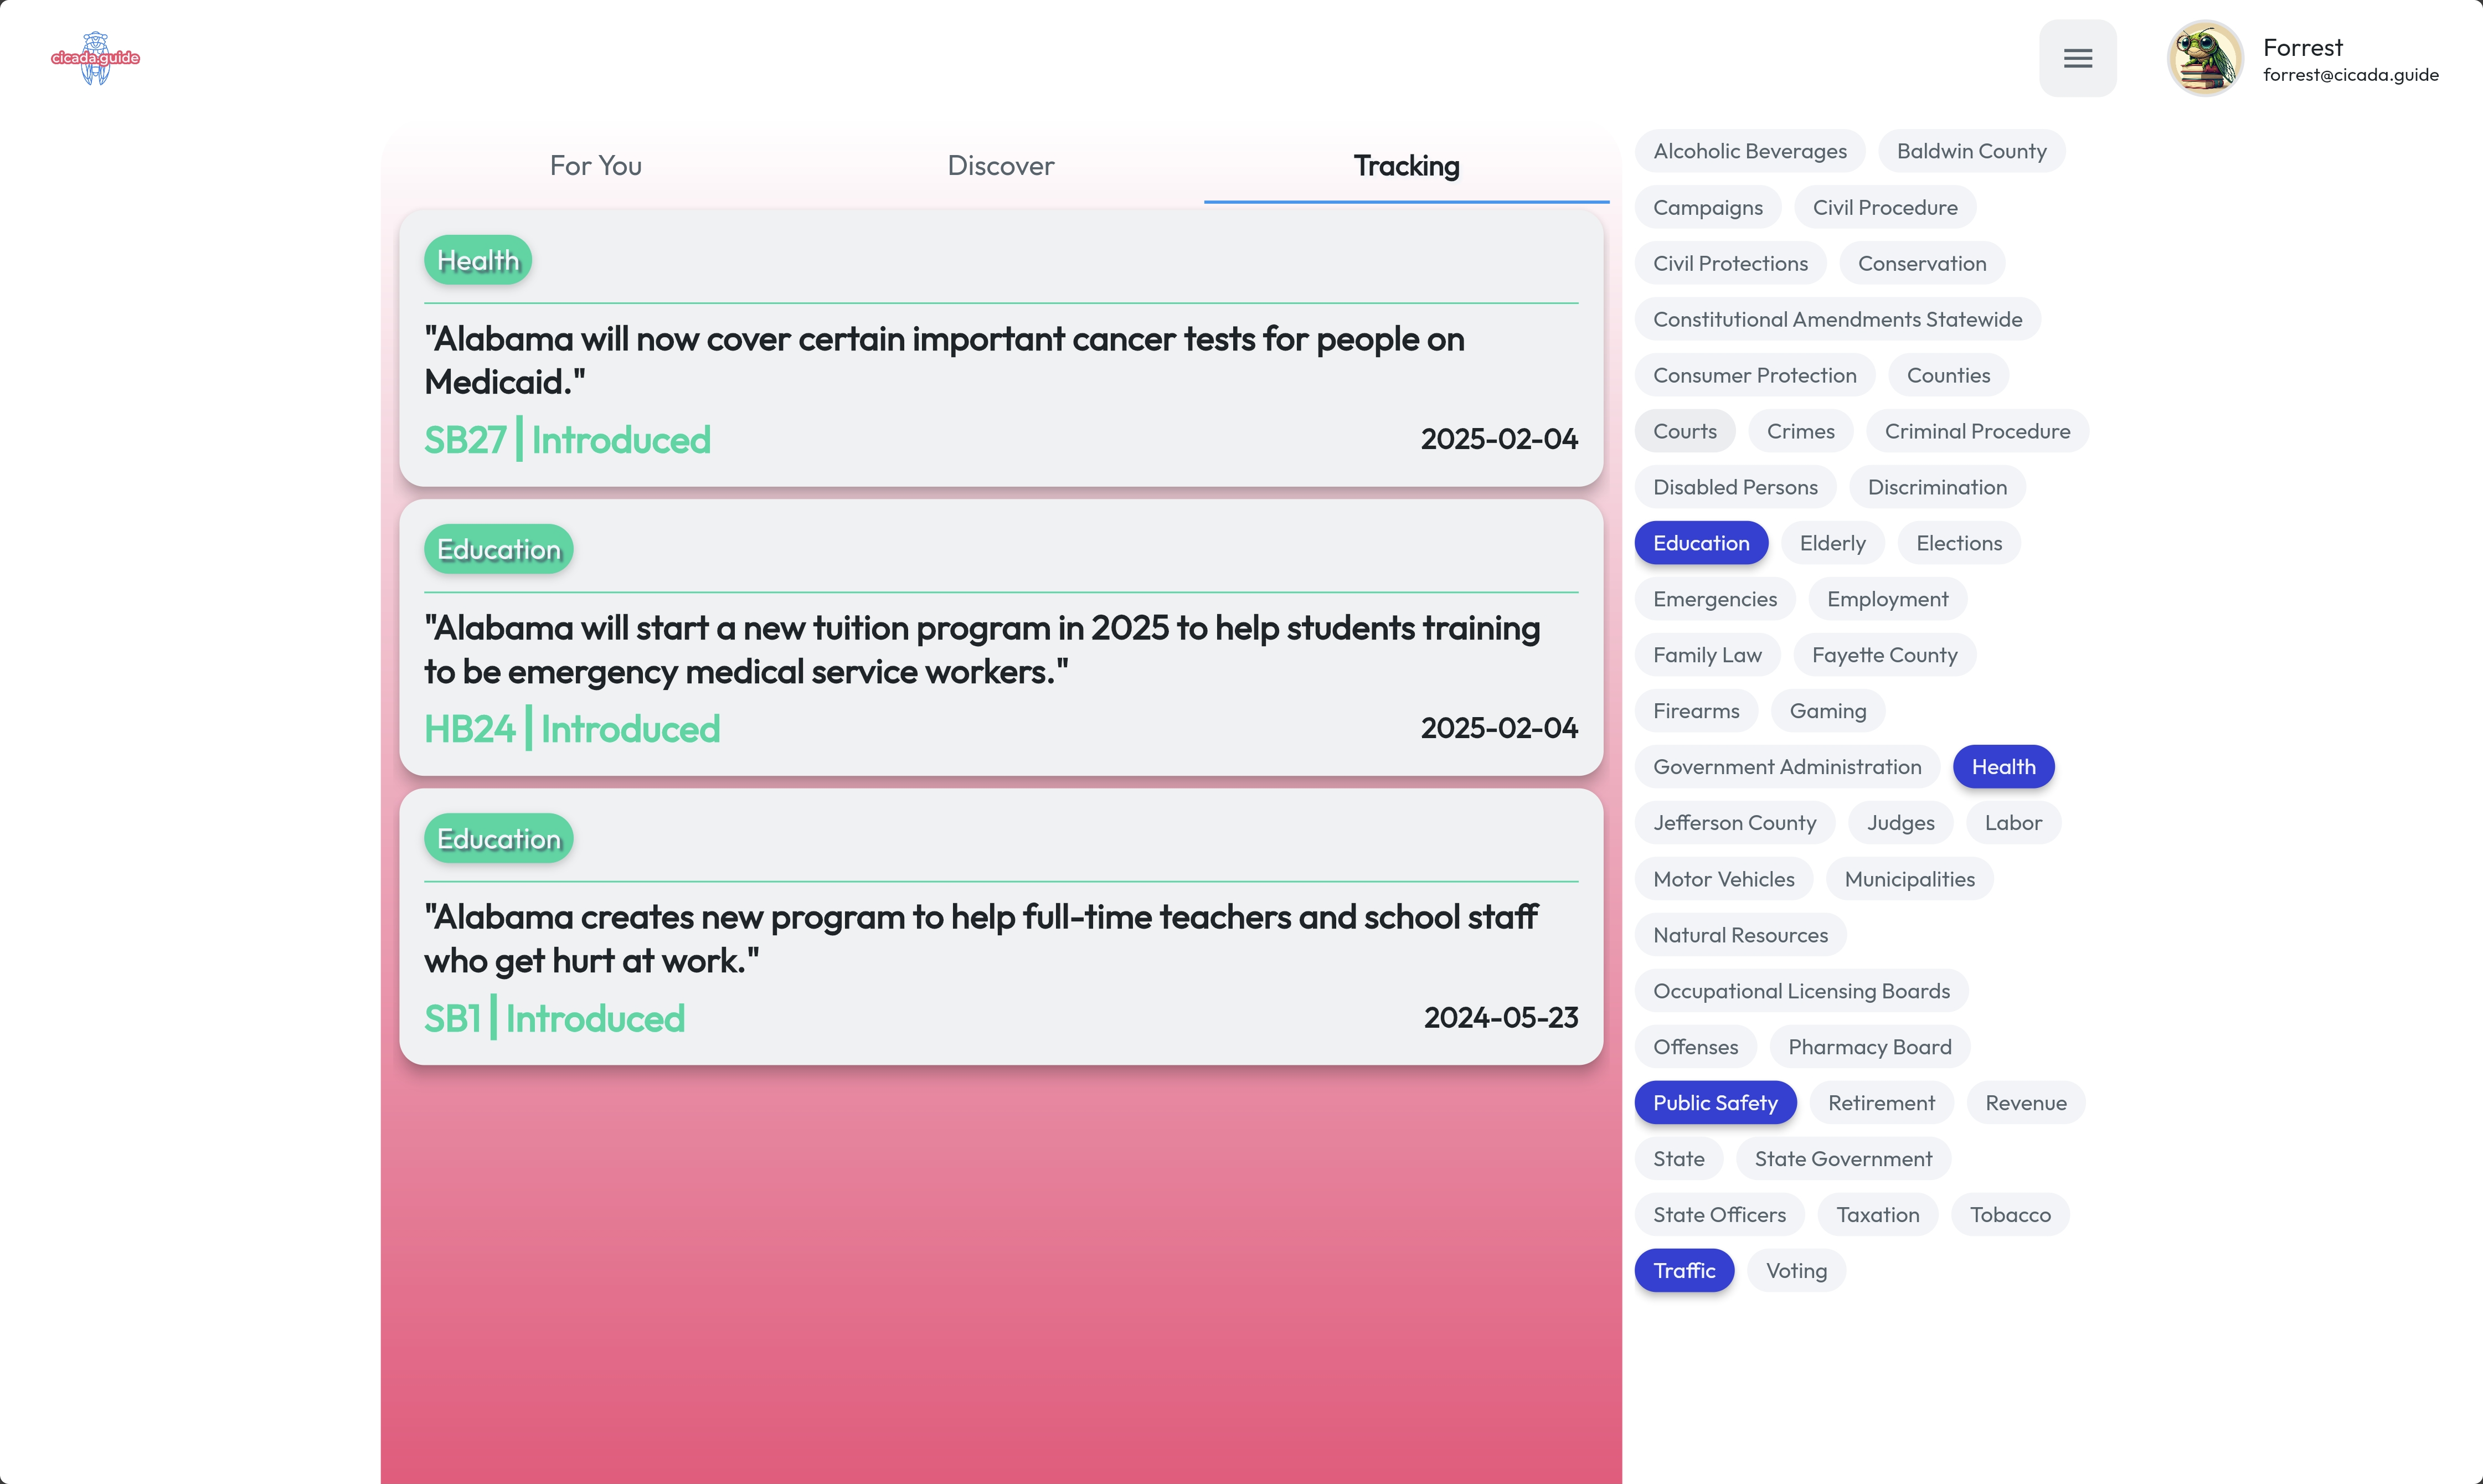Toggle off the Health topic filter
The height and width of the screenshot is (1484, 2483).
tap(2002, 767)
